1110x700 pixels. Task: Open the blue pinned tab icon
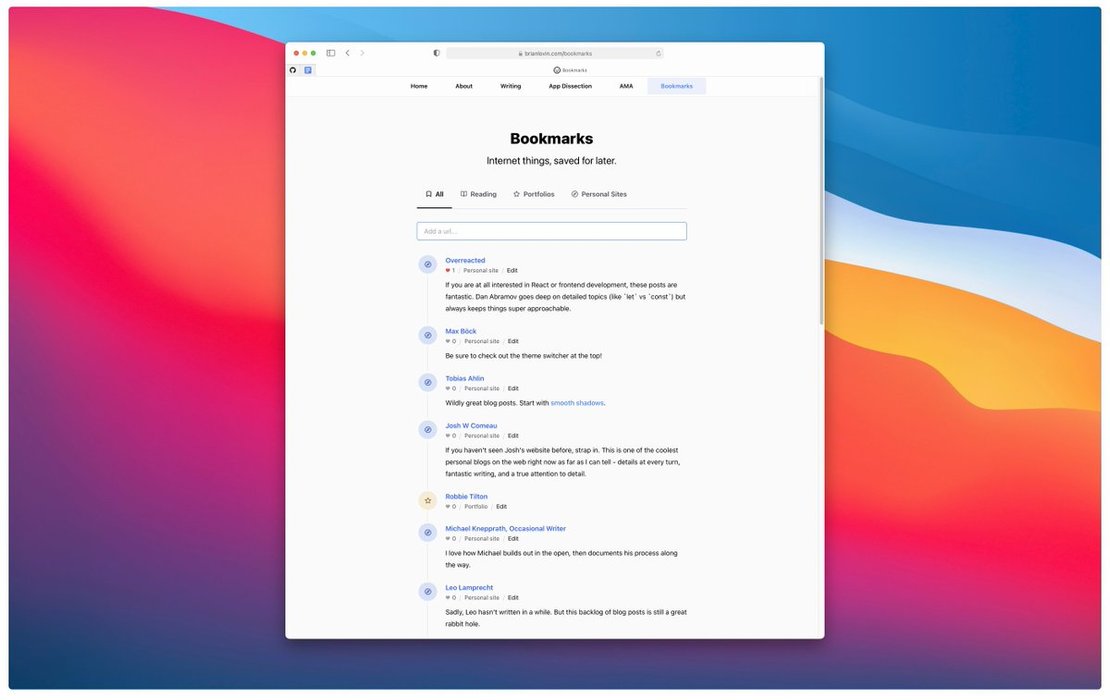pos(308,70)
